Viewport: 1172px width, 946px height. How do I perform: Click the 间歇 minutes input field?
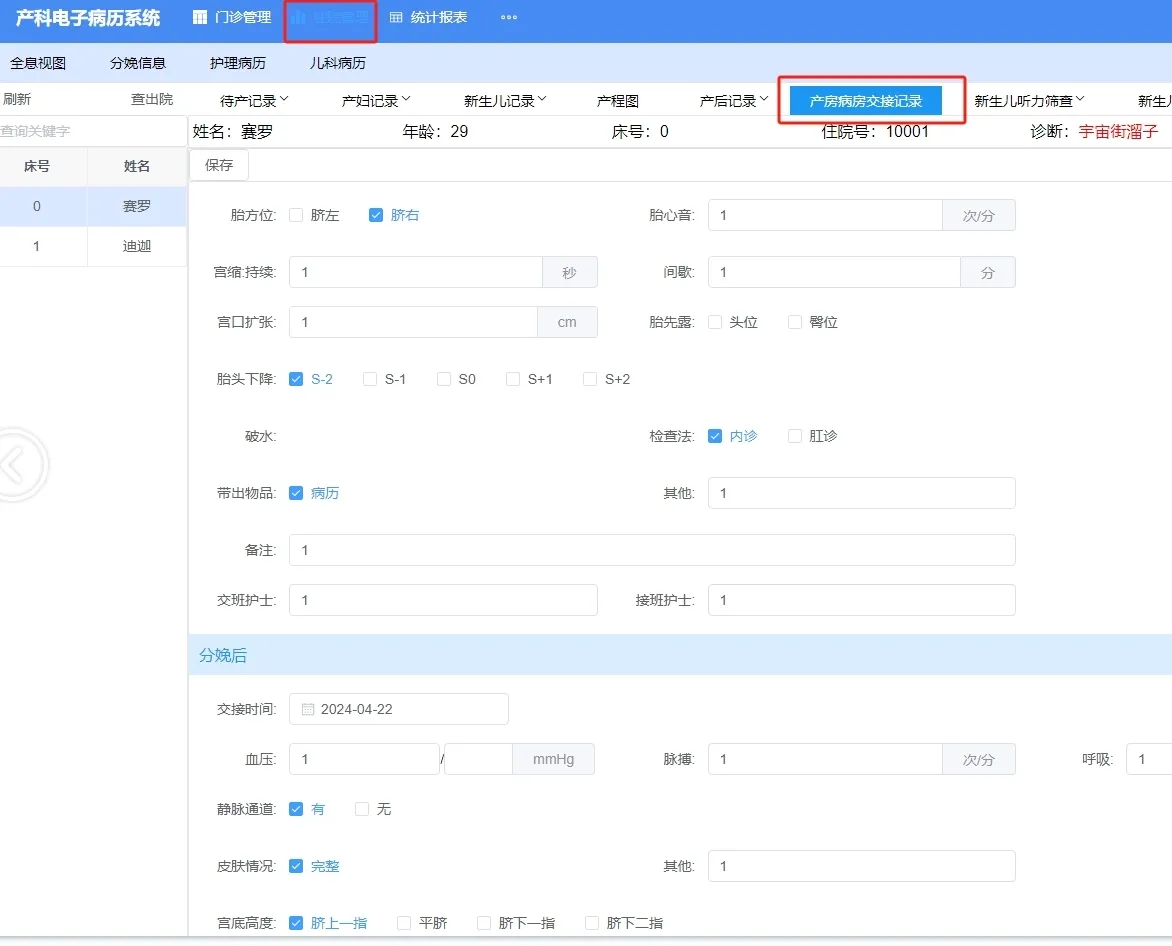coord(834,272)
